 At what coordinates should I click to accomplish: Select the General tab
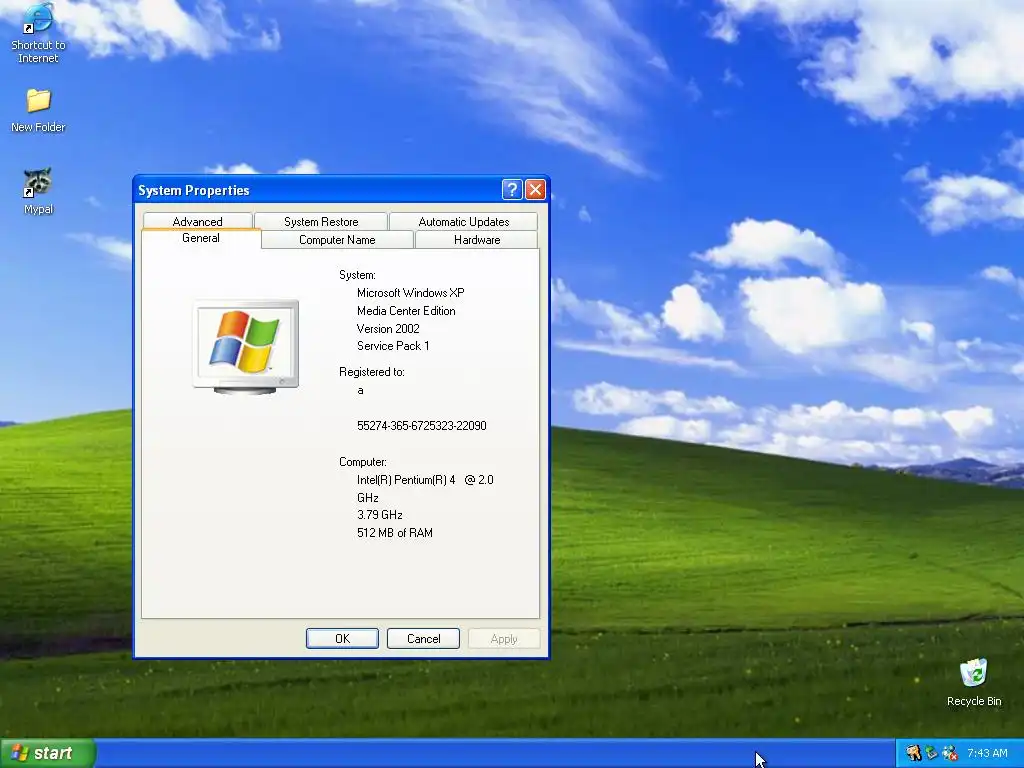click(201, 238)
